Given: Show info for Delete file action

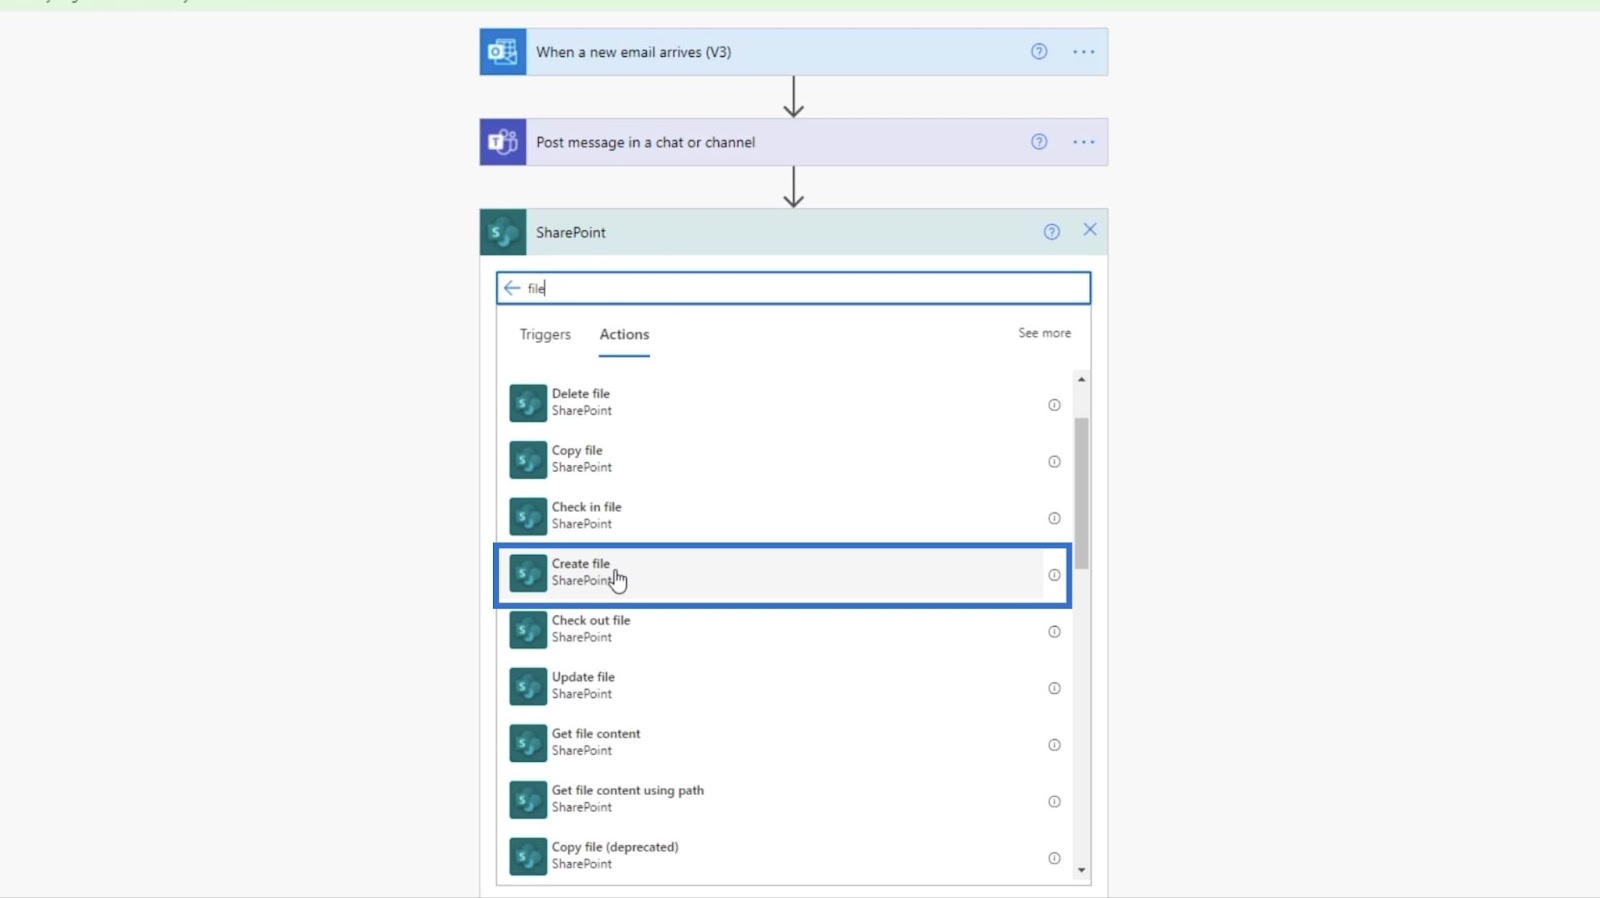Looking at the screenshot, I should (x=1054, y=405).
